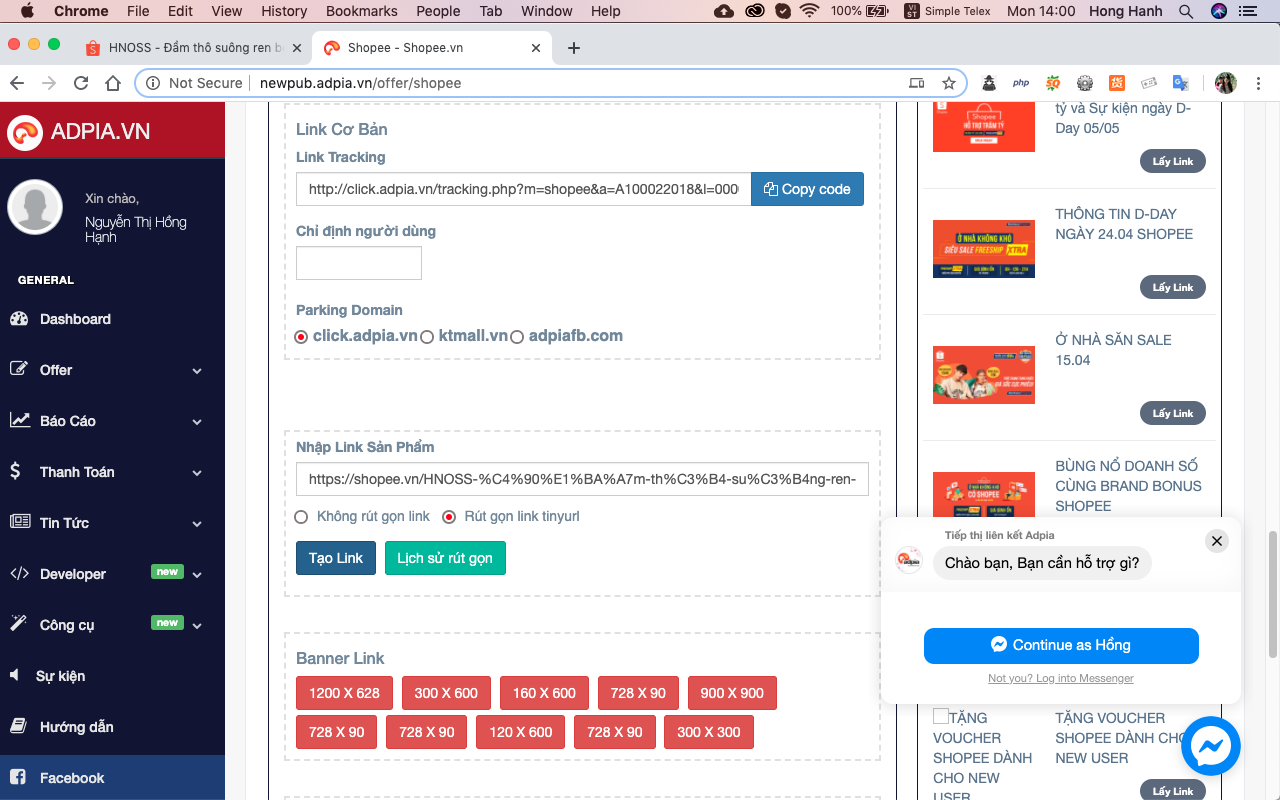Close the Adpia chat popup

pos(1216,541)
